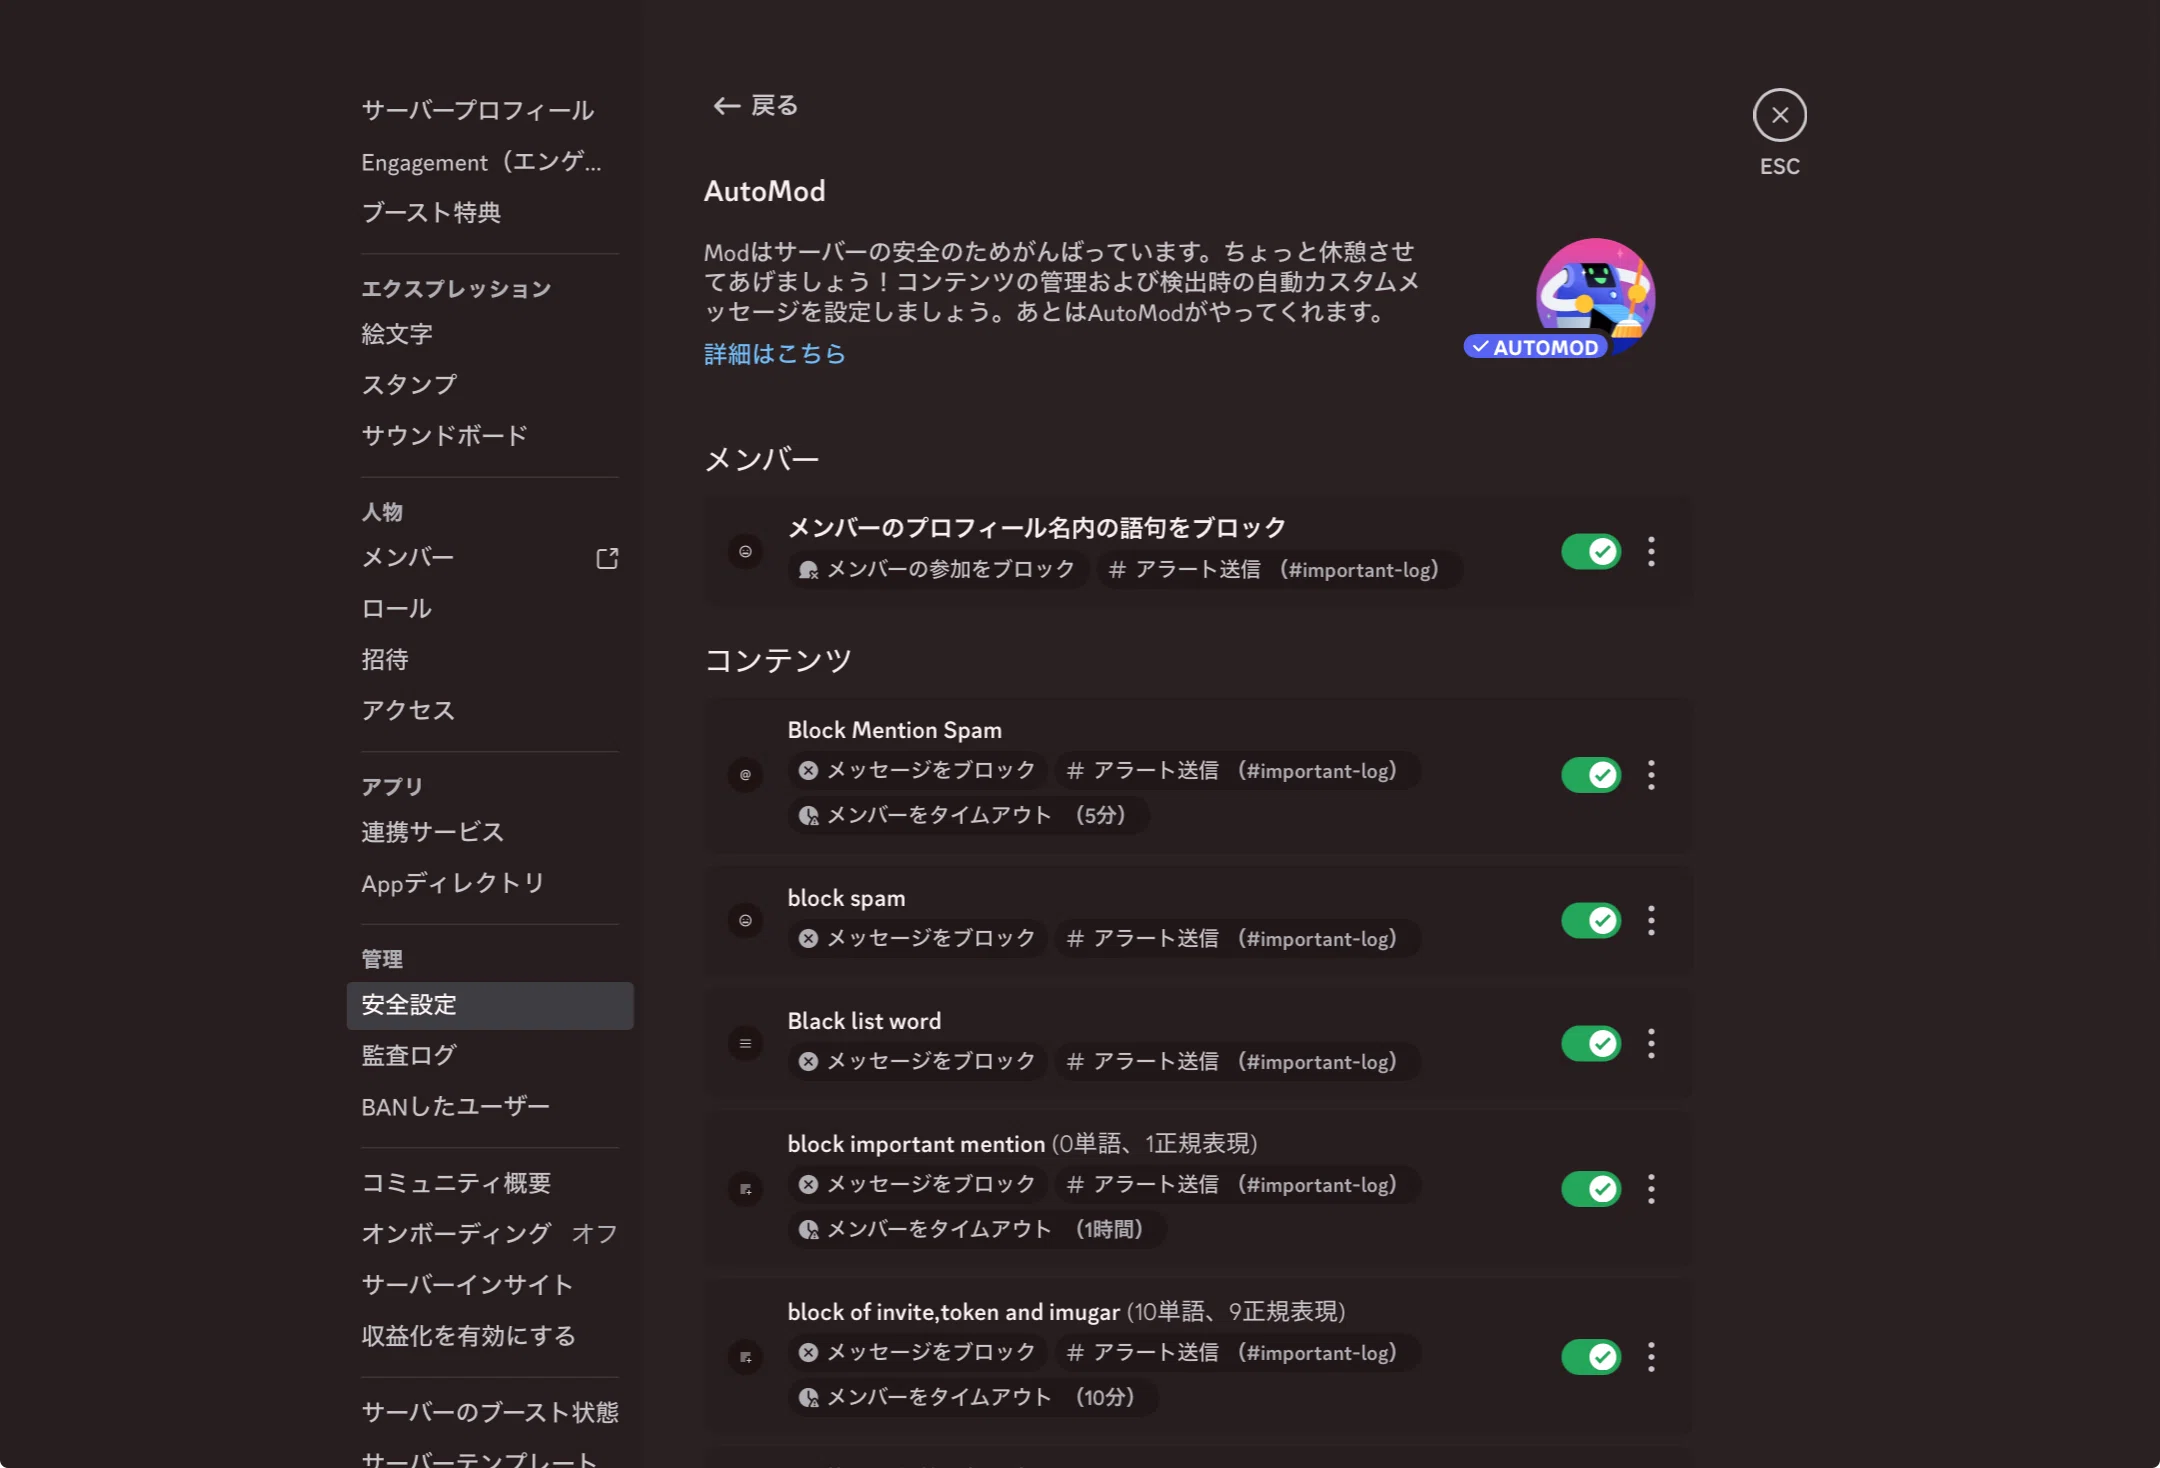Screen dimensions: 2160x1468
Task: Open 招待 settings page
Action: click(490, 659)
